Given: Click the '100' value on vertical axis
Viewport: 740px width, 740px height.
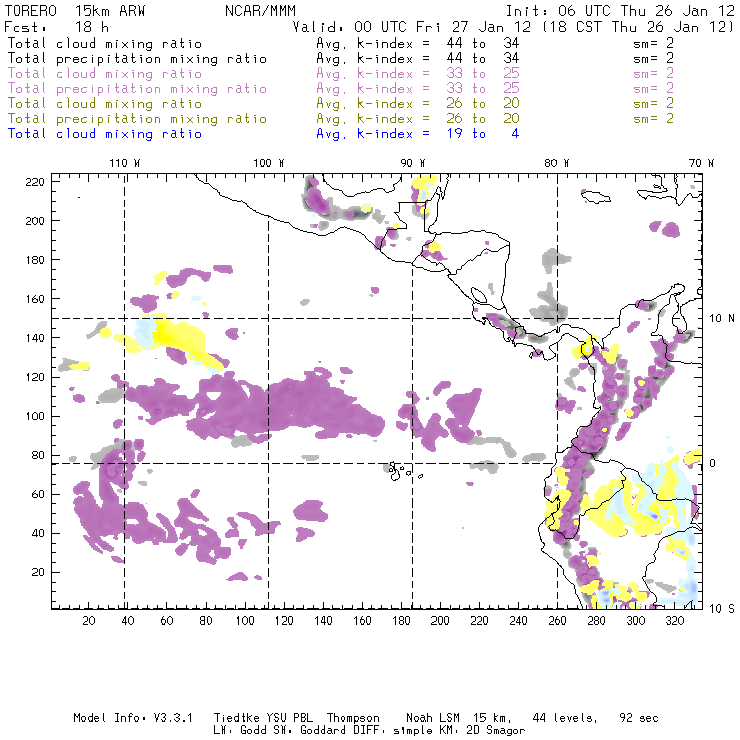Looking at the screenshot, I should point(35,416).
